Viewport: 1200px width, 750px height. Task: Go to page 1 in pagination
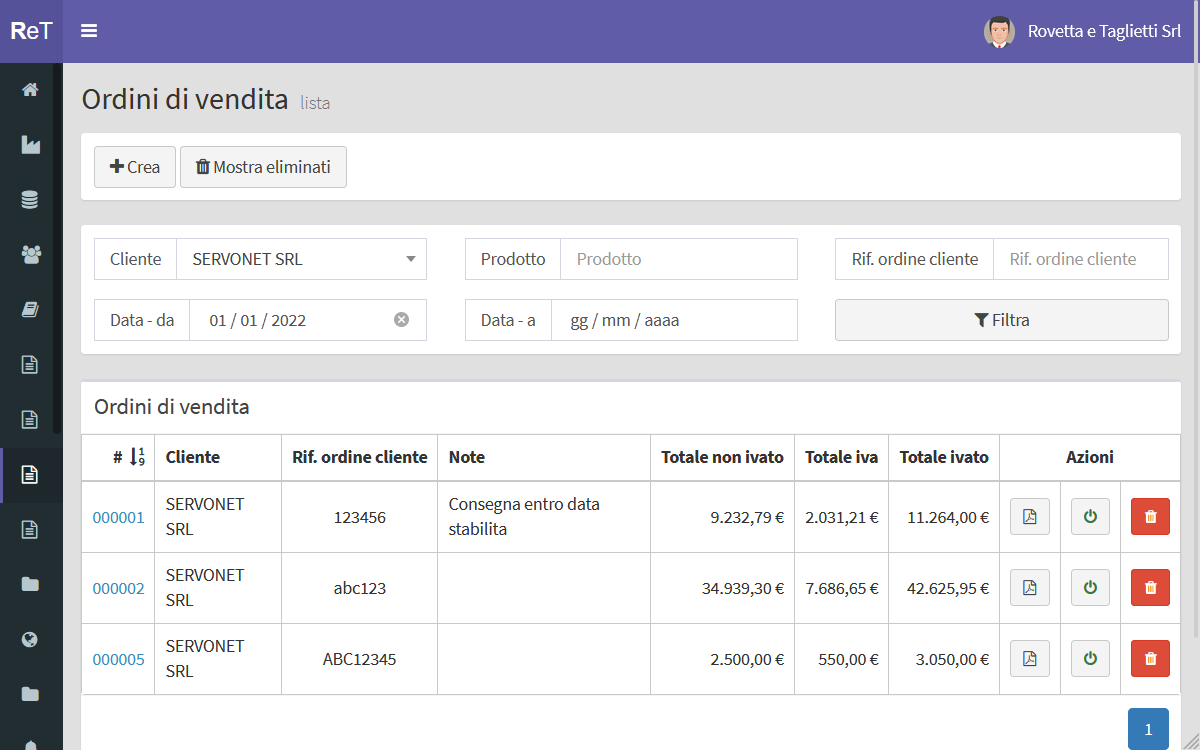1148,729
